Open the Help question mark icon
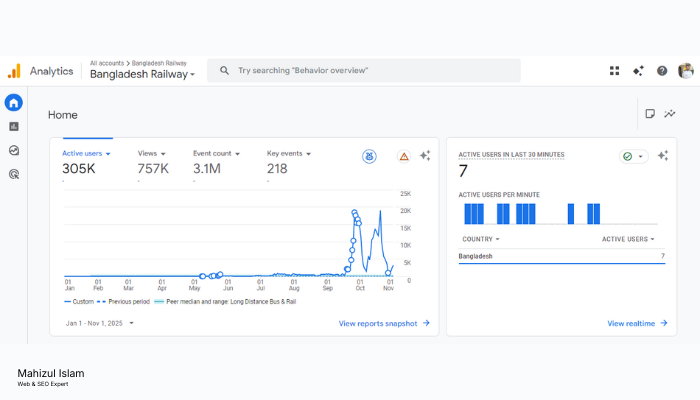The width and height of the screenshot is (700, 400). [x=662, y=71]
